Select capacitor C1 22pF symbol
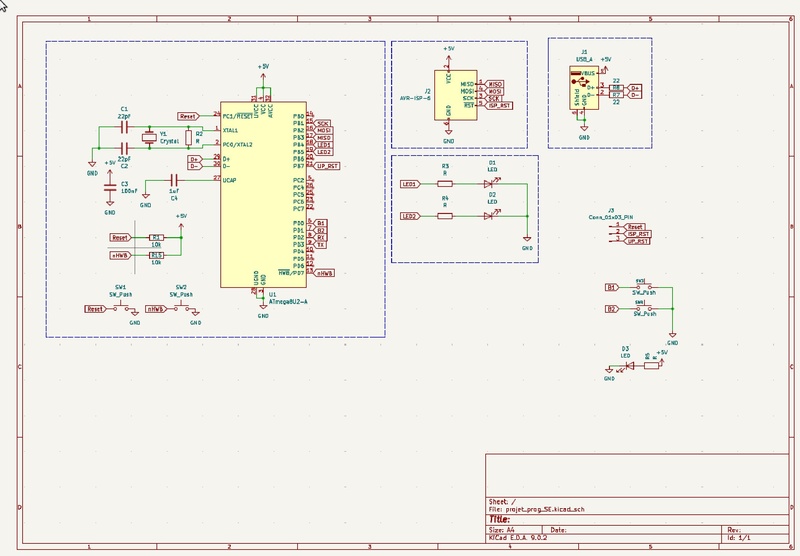 (x=124, y=128)
